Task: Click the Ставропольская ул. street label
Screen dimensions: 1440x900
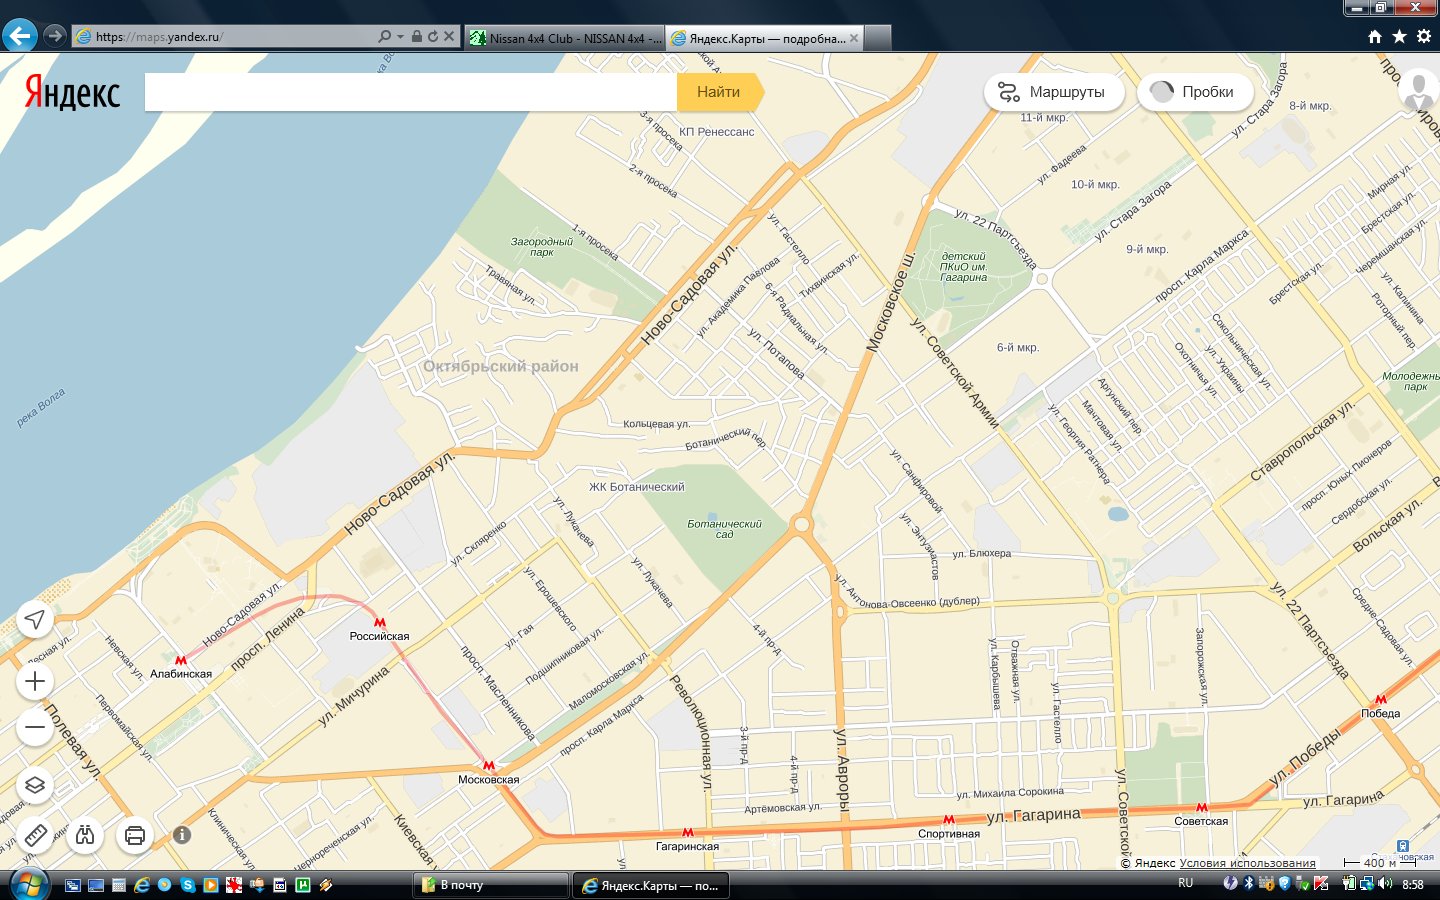Action: pos(1302,441)
